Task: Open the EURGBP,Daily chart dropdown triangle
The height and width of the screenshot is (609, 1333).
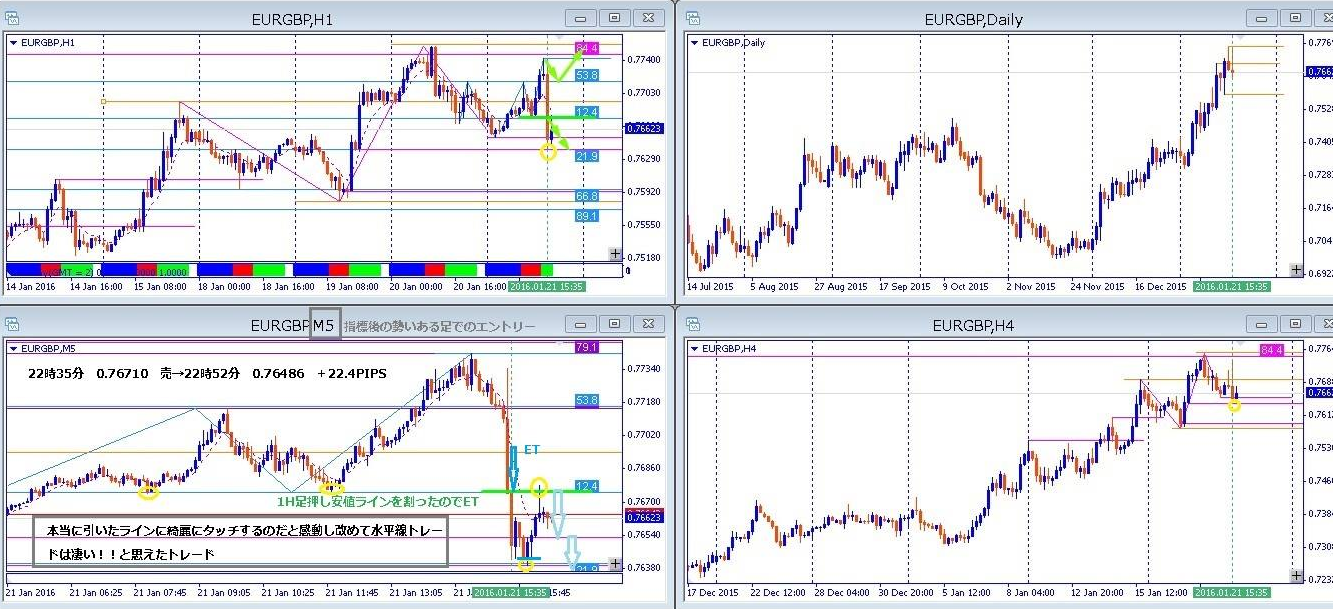Action: (x=695, y=43)
